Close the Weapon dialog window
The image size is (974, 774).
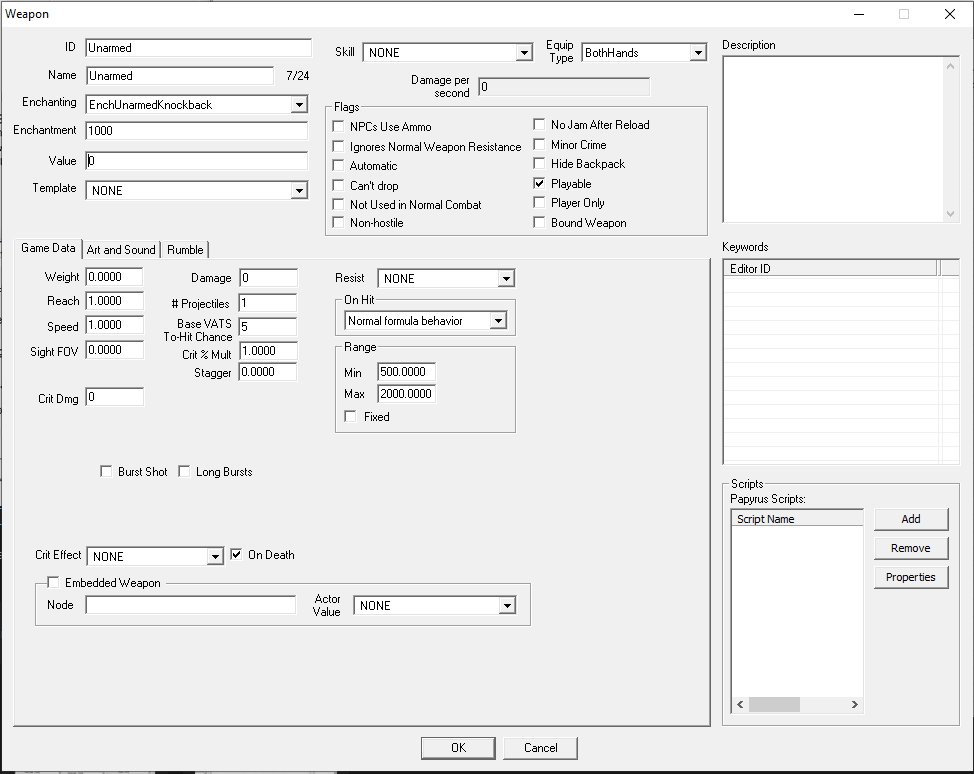tap(950, 14)
